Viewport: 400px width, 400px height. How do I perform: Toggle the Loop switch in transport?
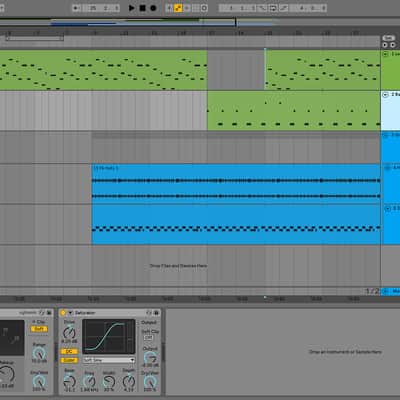(273, 8)
